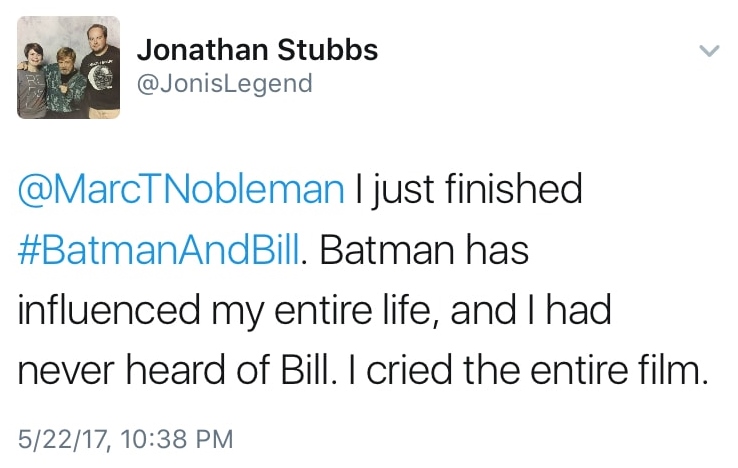Open the @MarcTNobleman mention

click(x=180, y=191)
